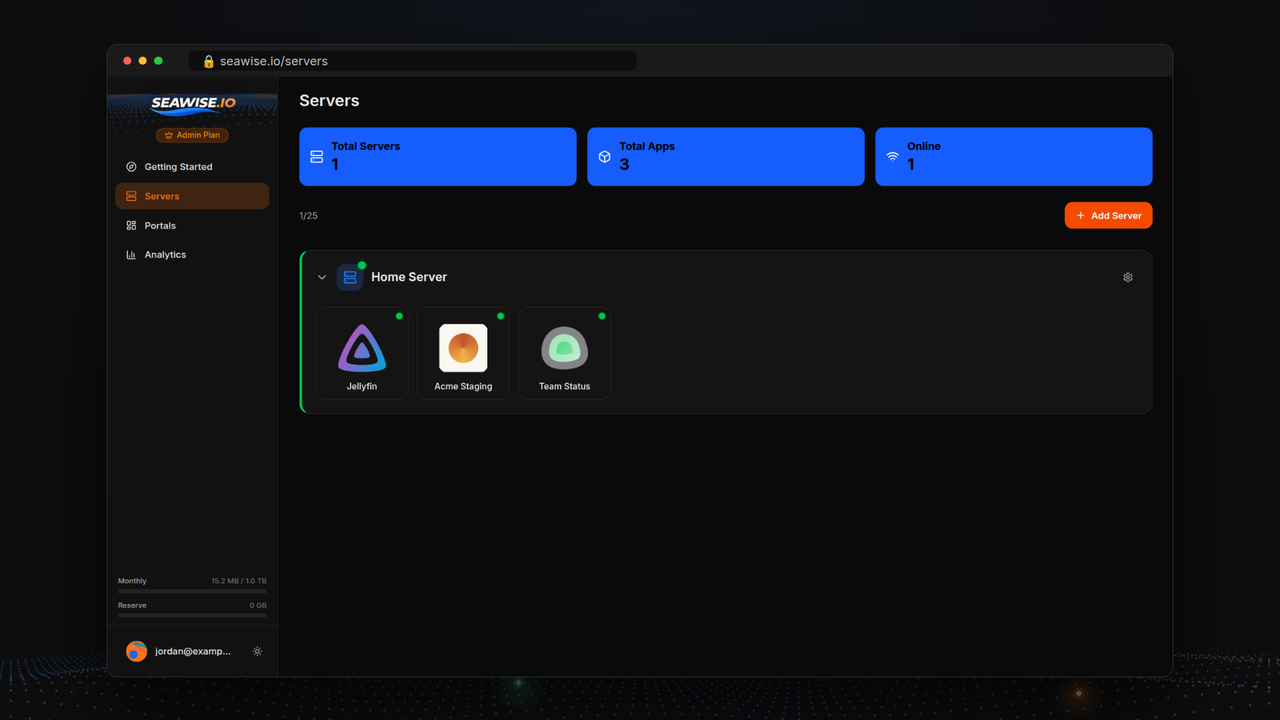Click the Seawise.io logo
1280x720 pixels.
click(x=193, y=103)
